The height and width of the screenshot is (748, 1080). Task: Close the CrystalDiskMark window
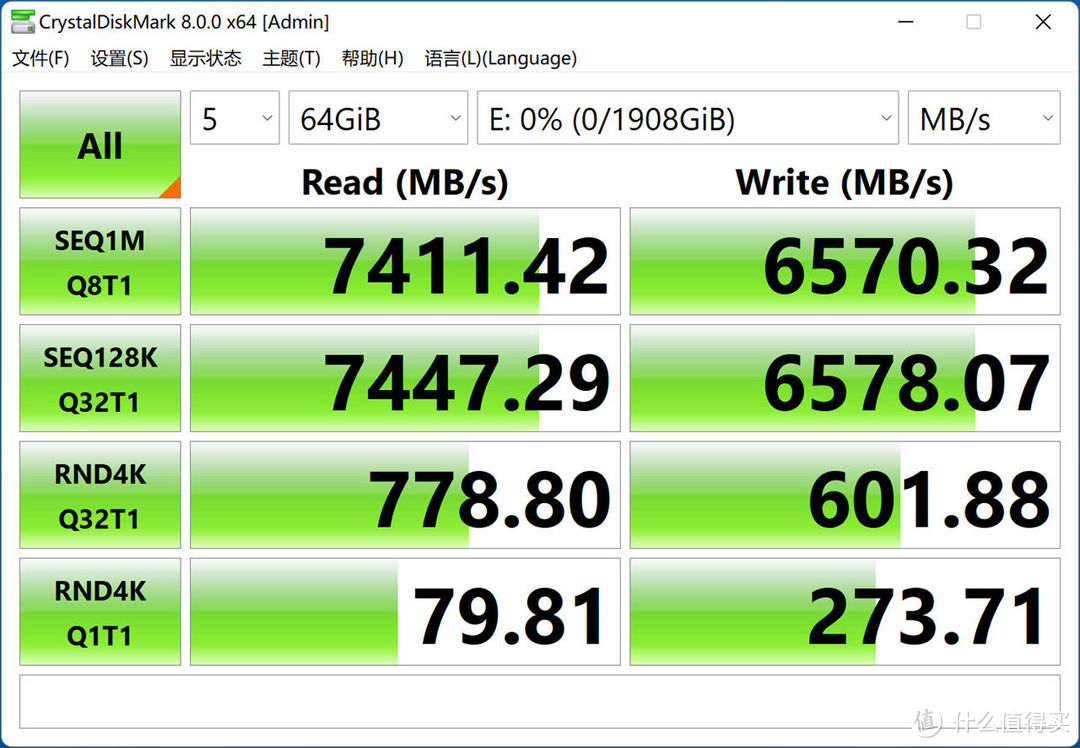click(1043, 22)
